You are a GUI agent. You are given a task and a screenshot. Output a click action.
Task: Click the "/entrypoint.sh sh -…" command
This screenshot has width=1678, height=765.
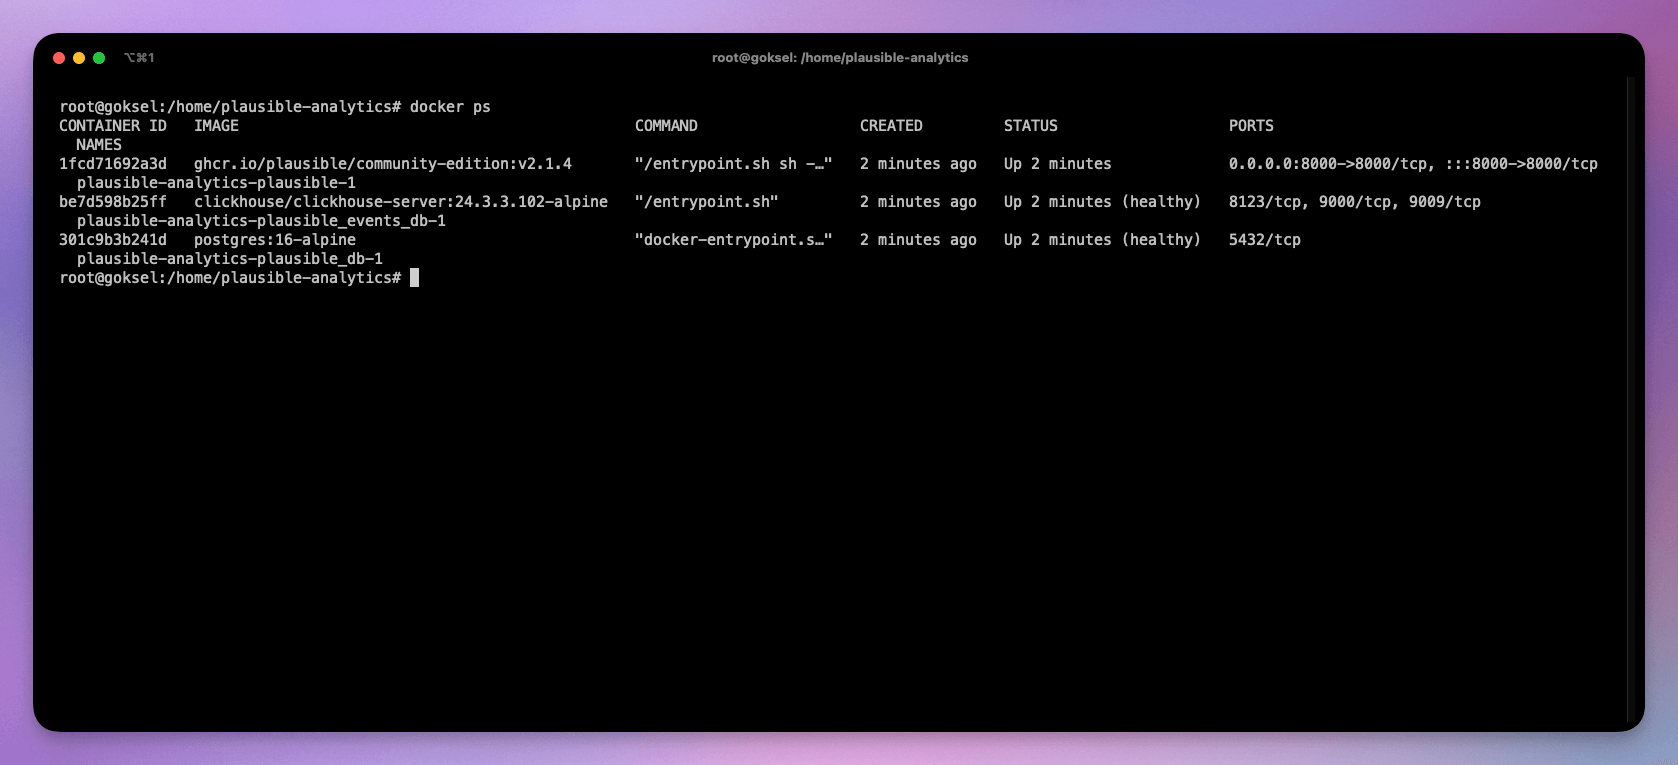(x=734, y=164)
